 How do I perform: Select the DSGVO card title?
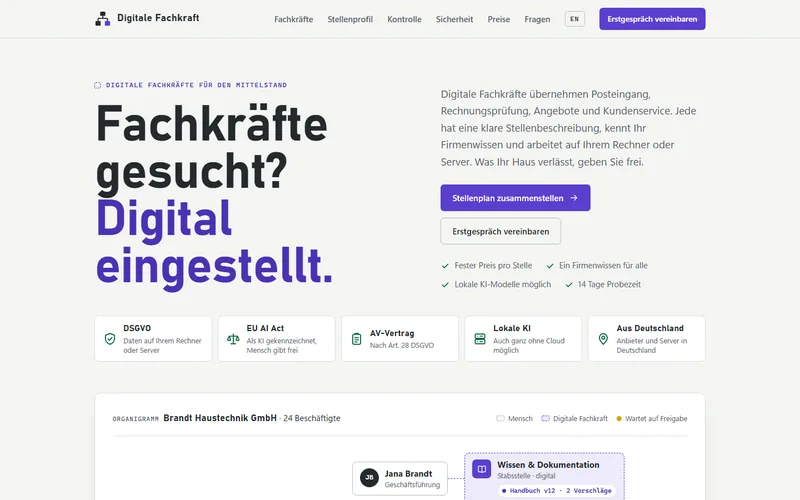(x=137, y=328)
